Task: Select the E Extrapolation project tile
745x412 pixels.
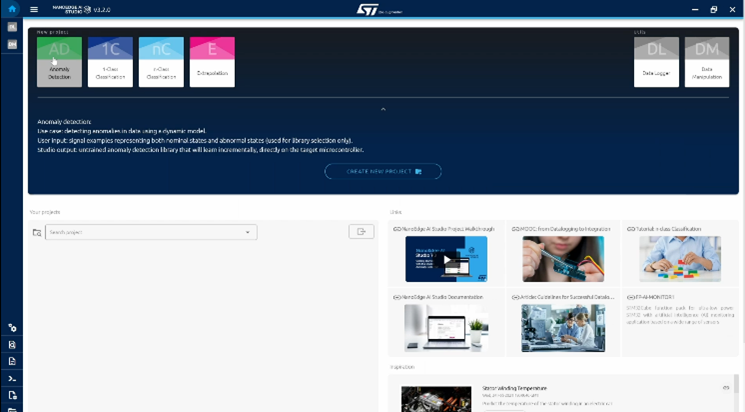Action: [x=212, y=62]
